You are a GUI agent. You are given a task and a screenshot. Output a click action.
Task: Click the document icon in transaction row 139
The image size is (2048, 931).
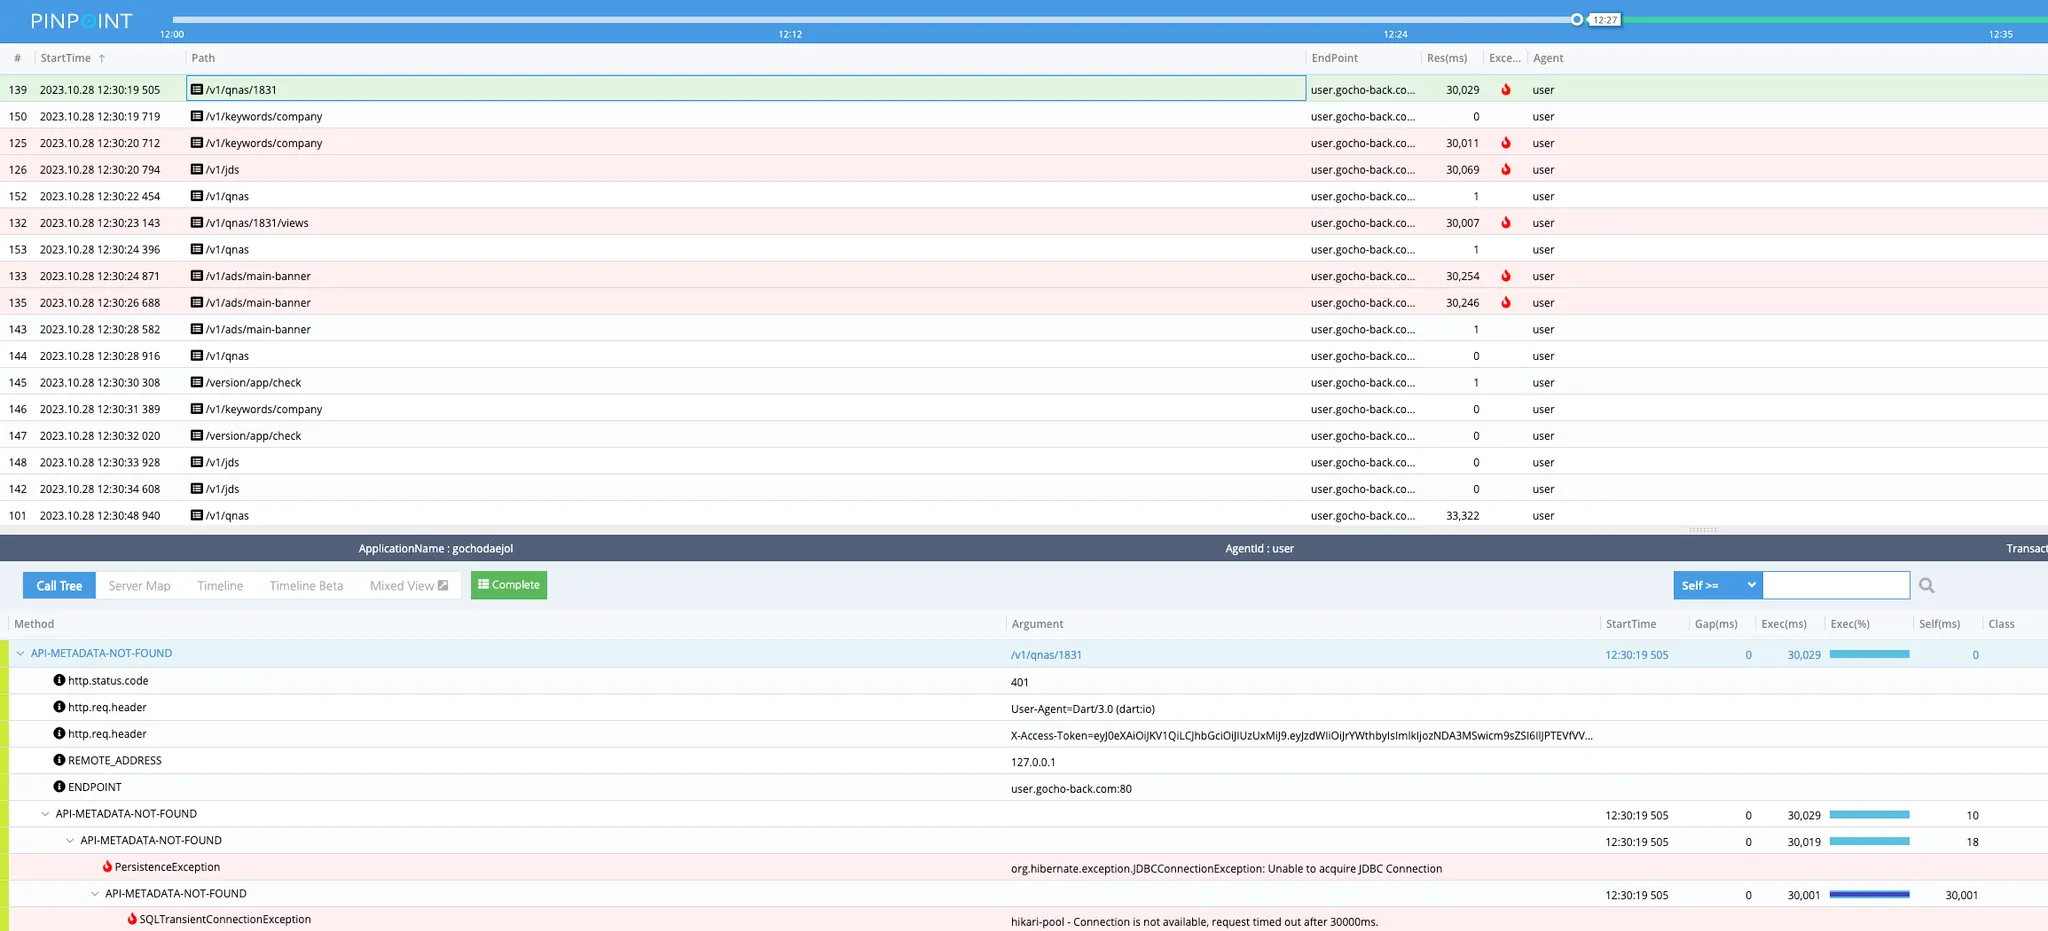tap(197, 89)
